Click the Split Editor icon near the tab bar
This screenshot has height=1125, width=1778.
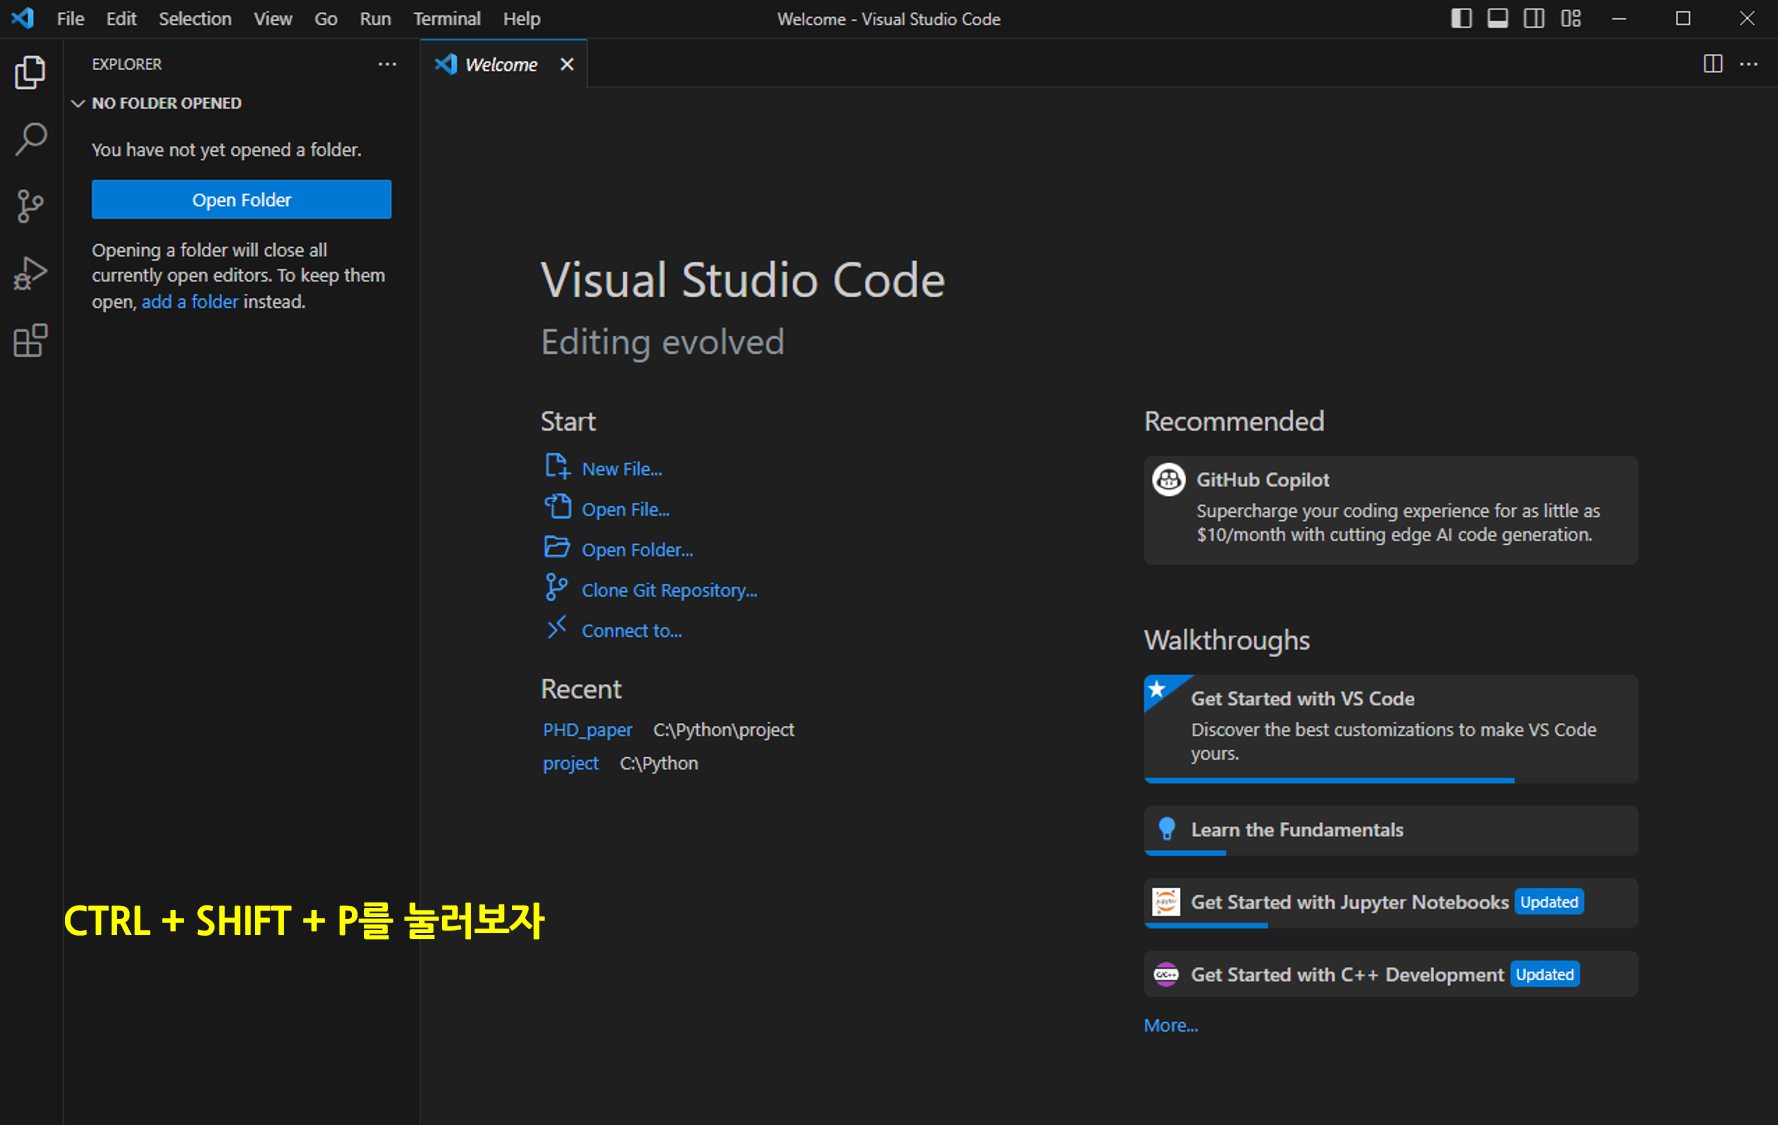click(x=1712, y=63)
